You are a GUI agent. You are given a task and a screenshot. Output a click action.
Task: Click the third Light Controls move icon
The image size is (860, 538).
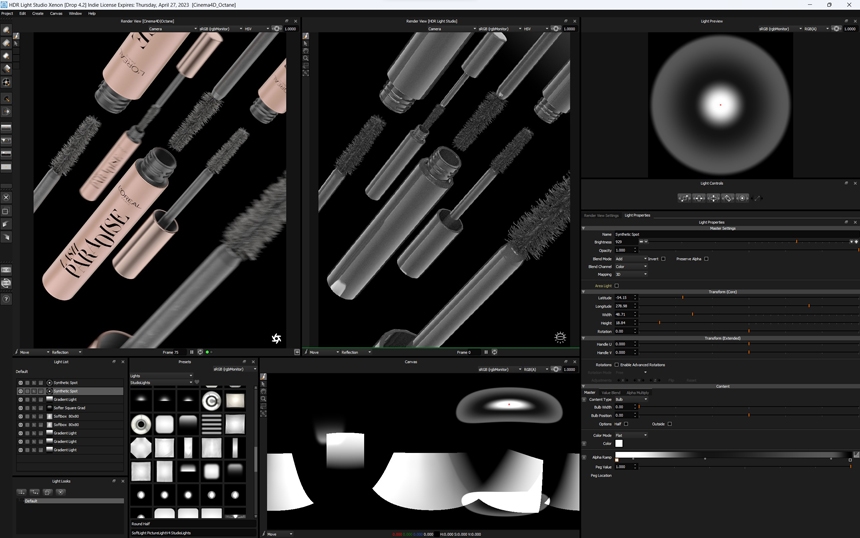713,198
